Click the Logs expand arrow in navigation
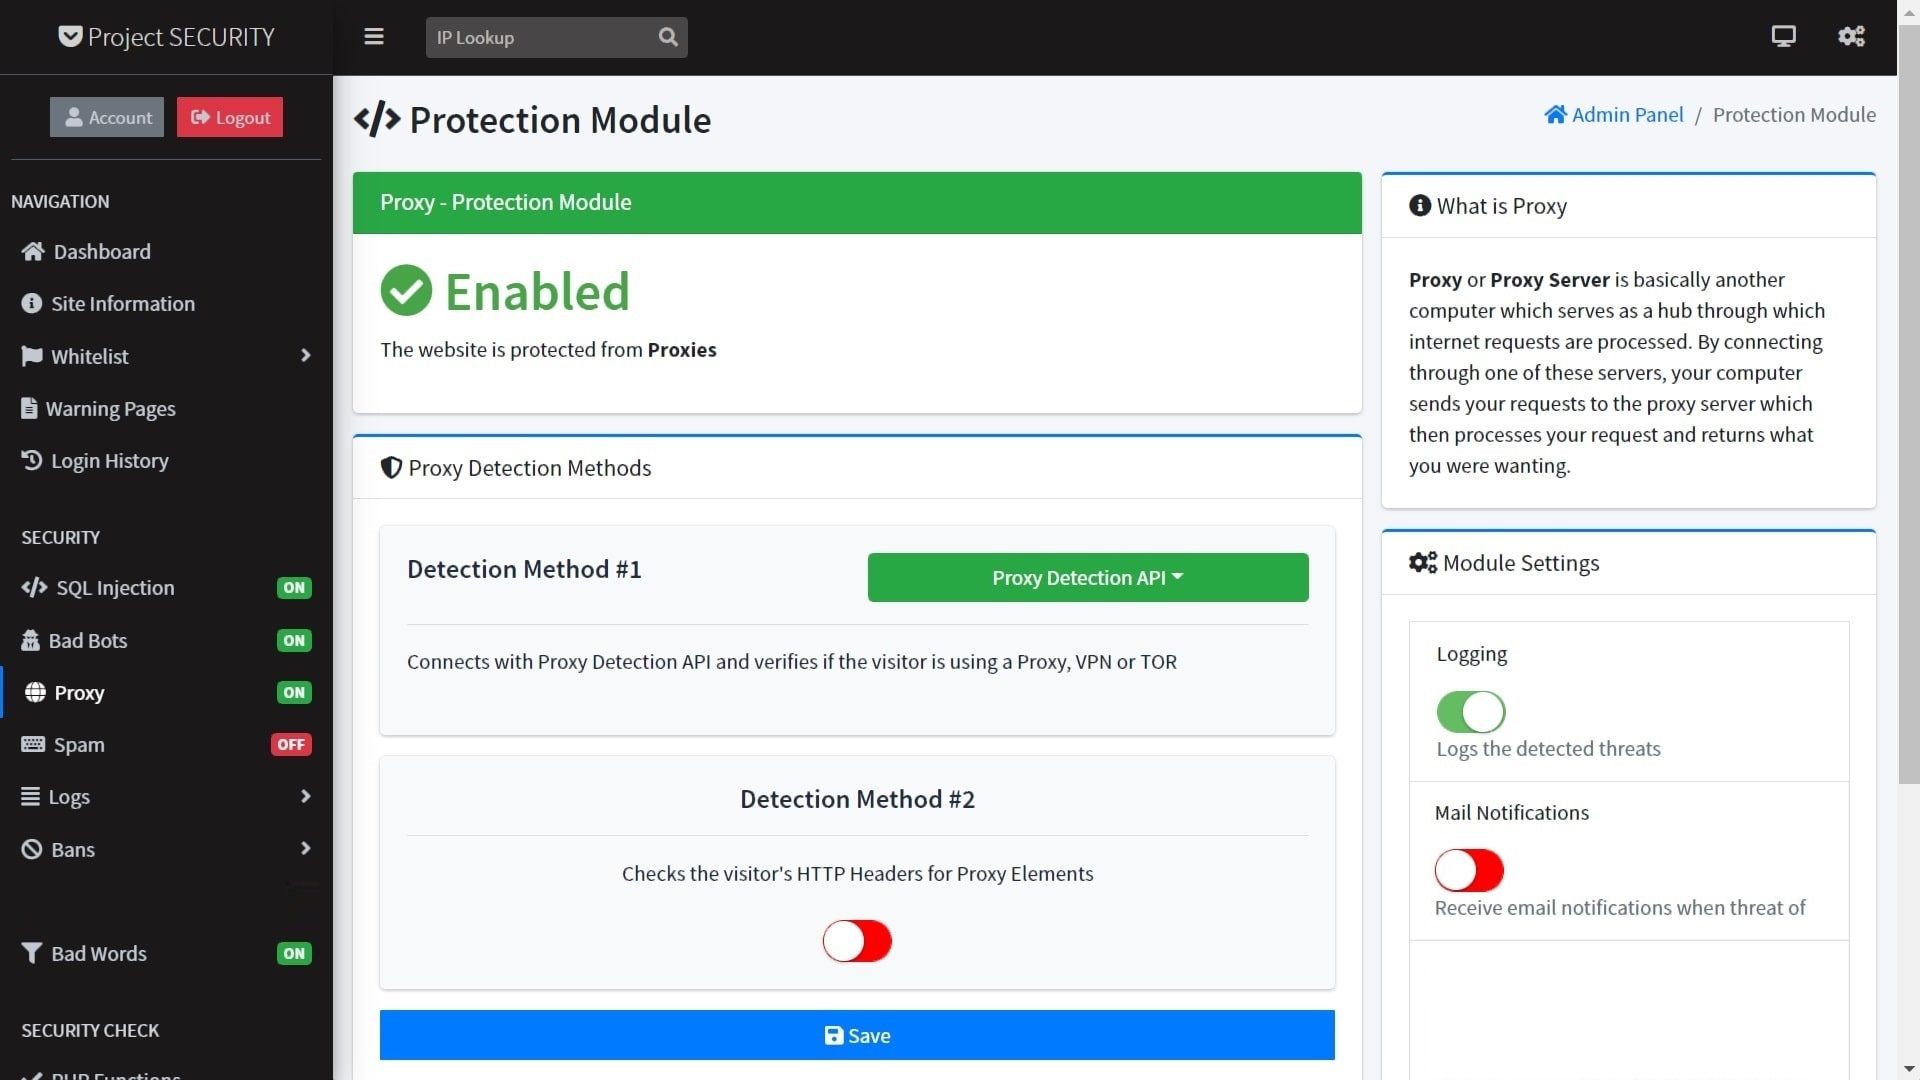1920x1080 pixels. pos(306,796)
